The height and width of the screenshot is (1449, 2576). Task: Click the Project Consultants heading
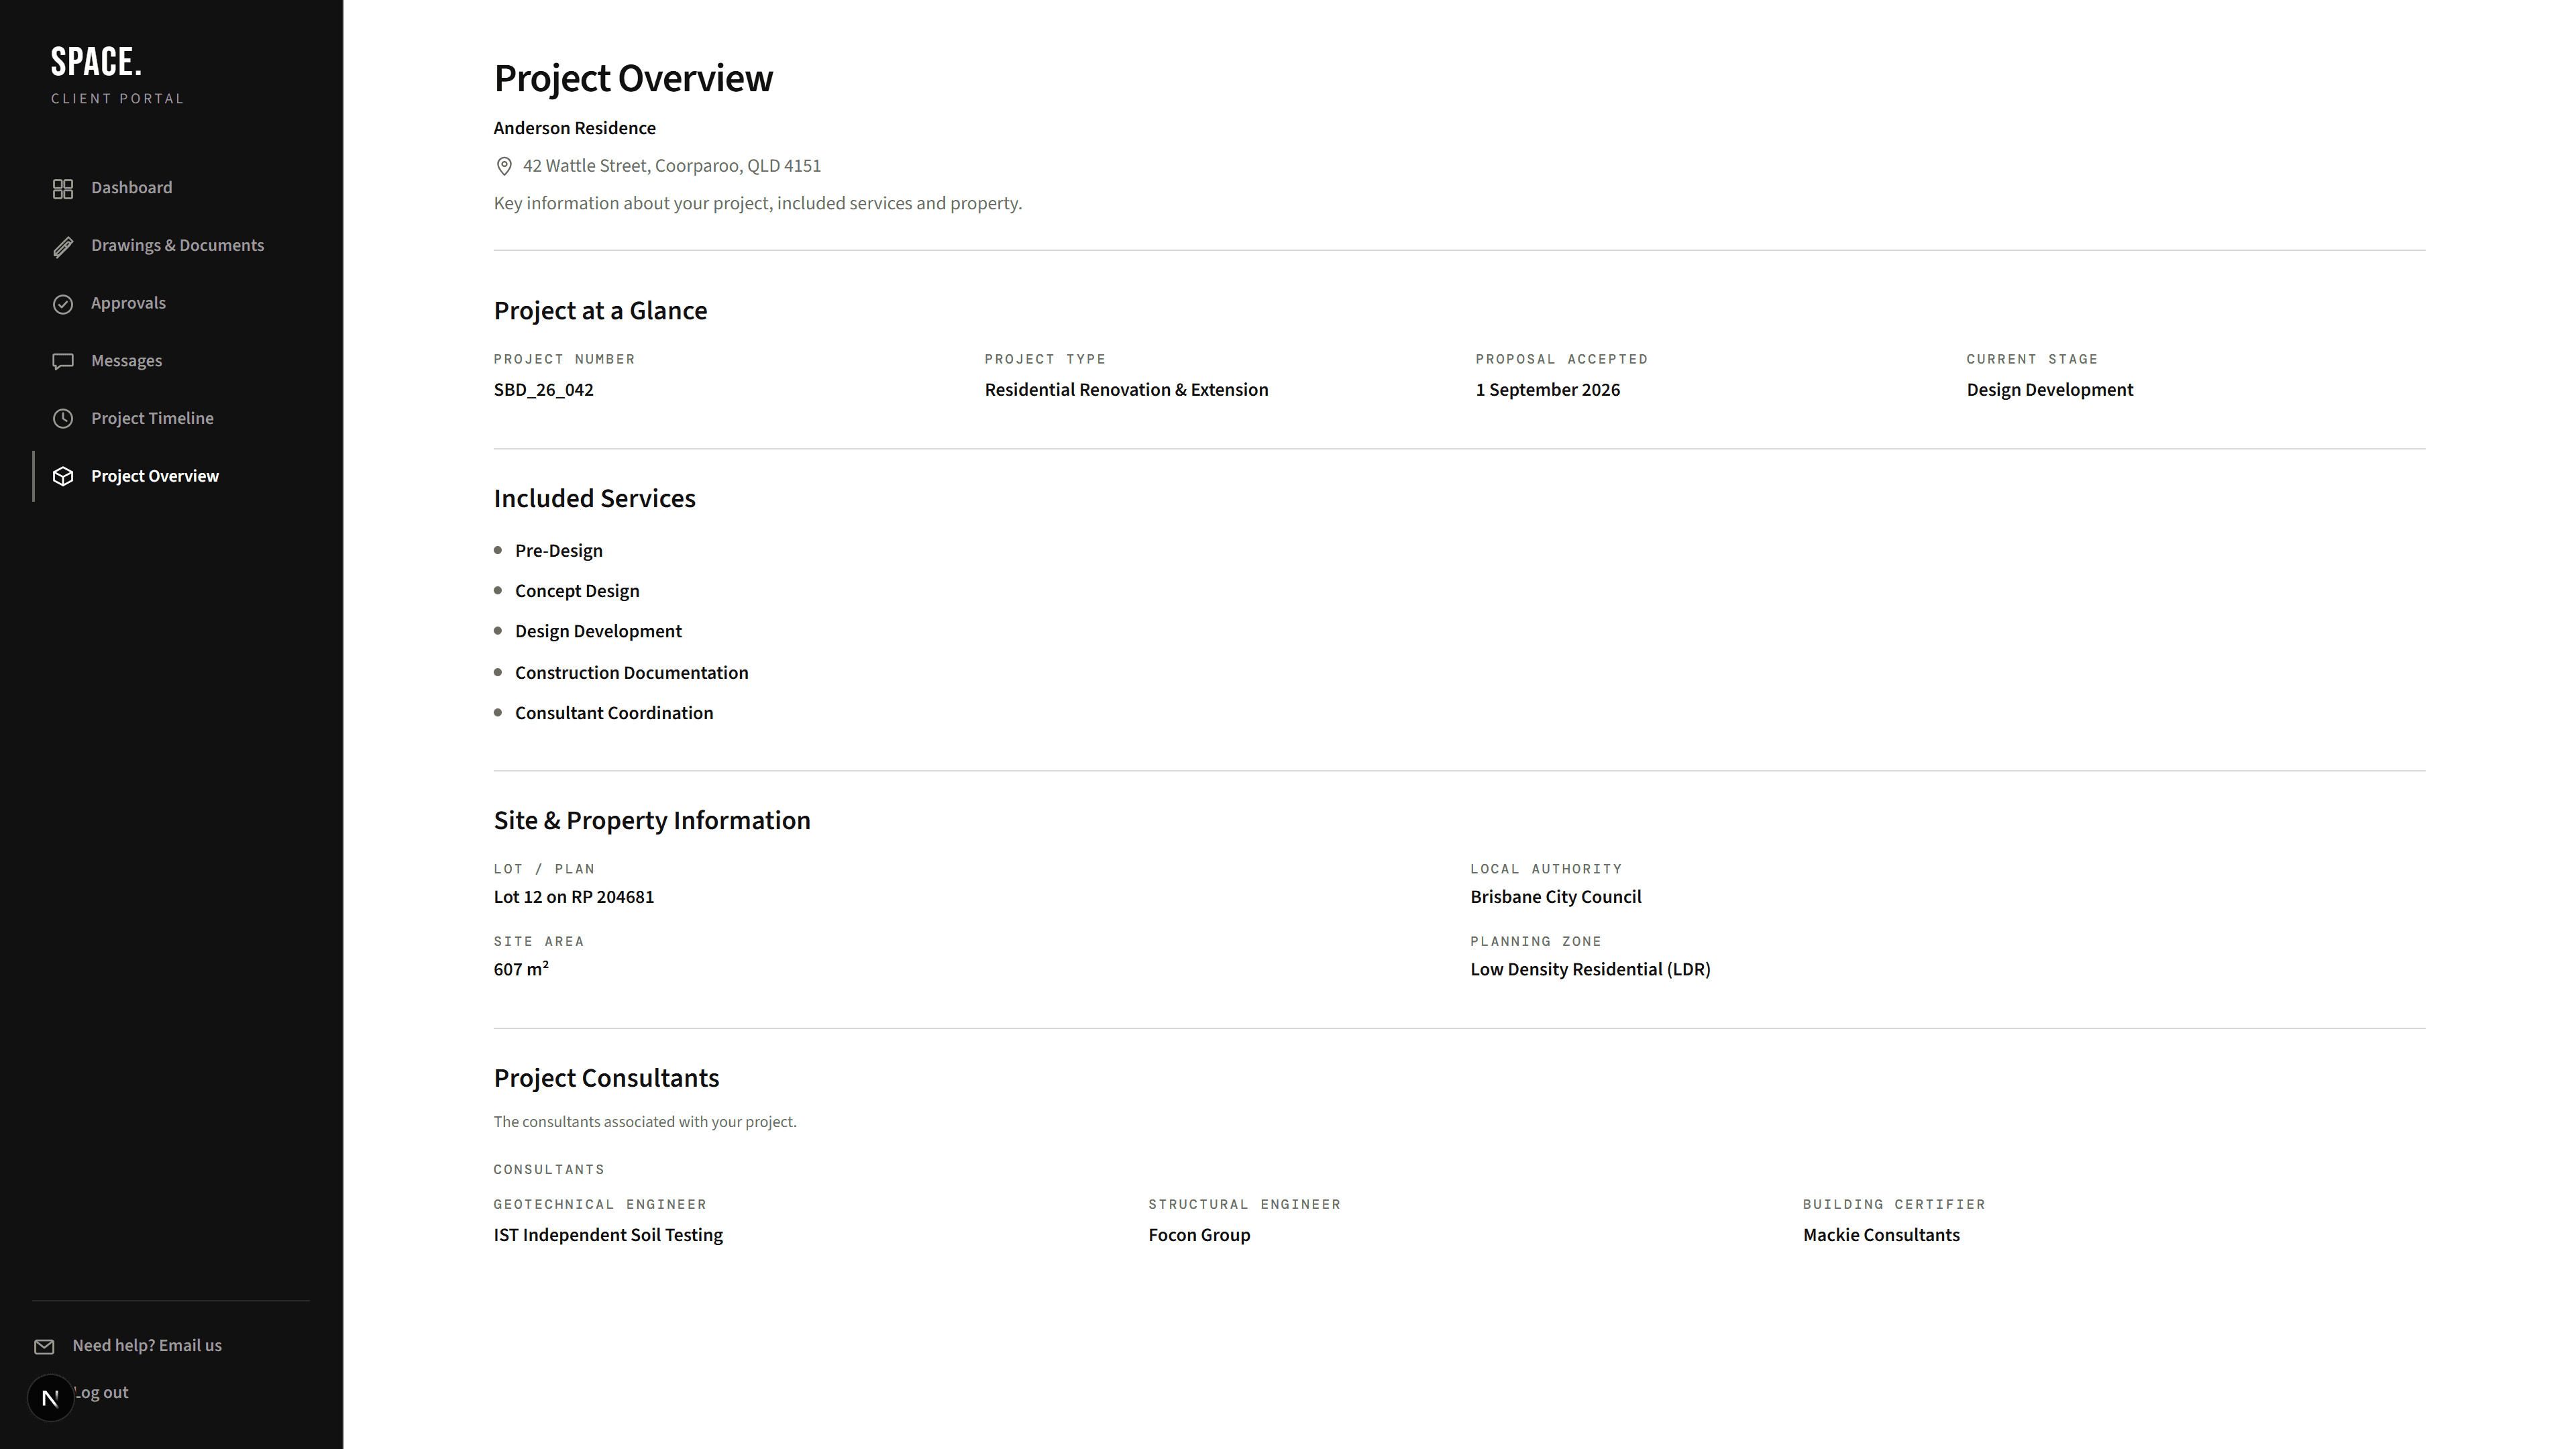606,1078
